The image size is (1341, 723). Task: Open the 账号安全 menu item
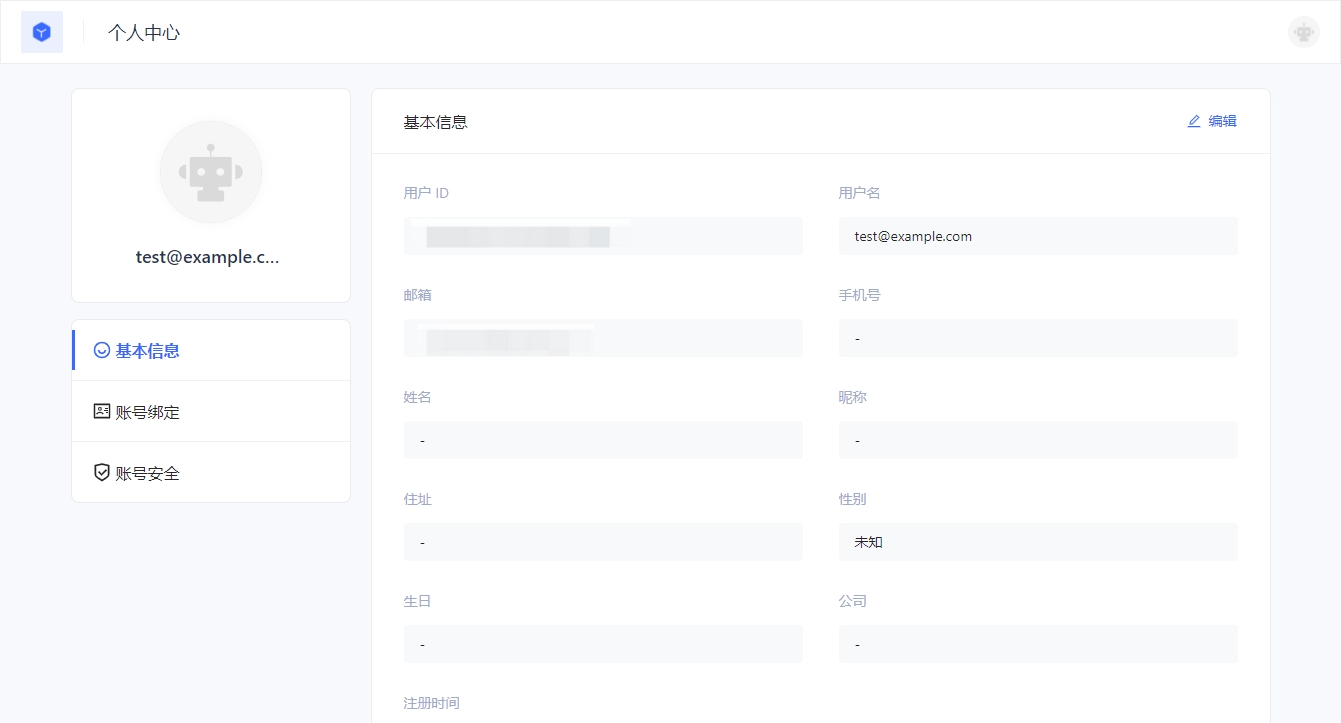click(x=148, y=473)
